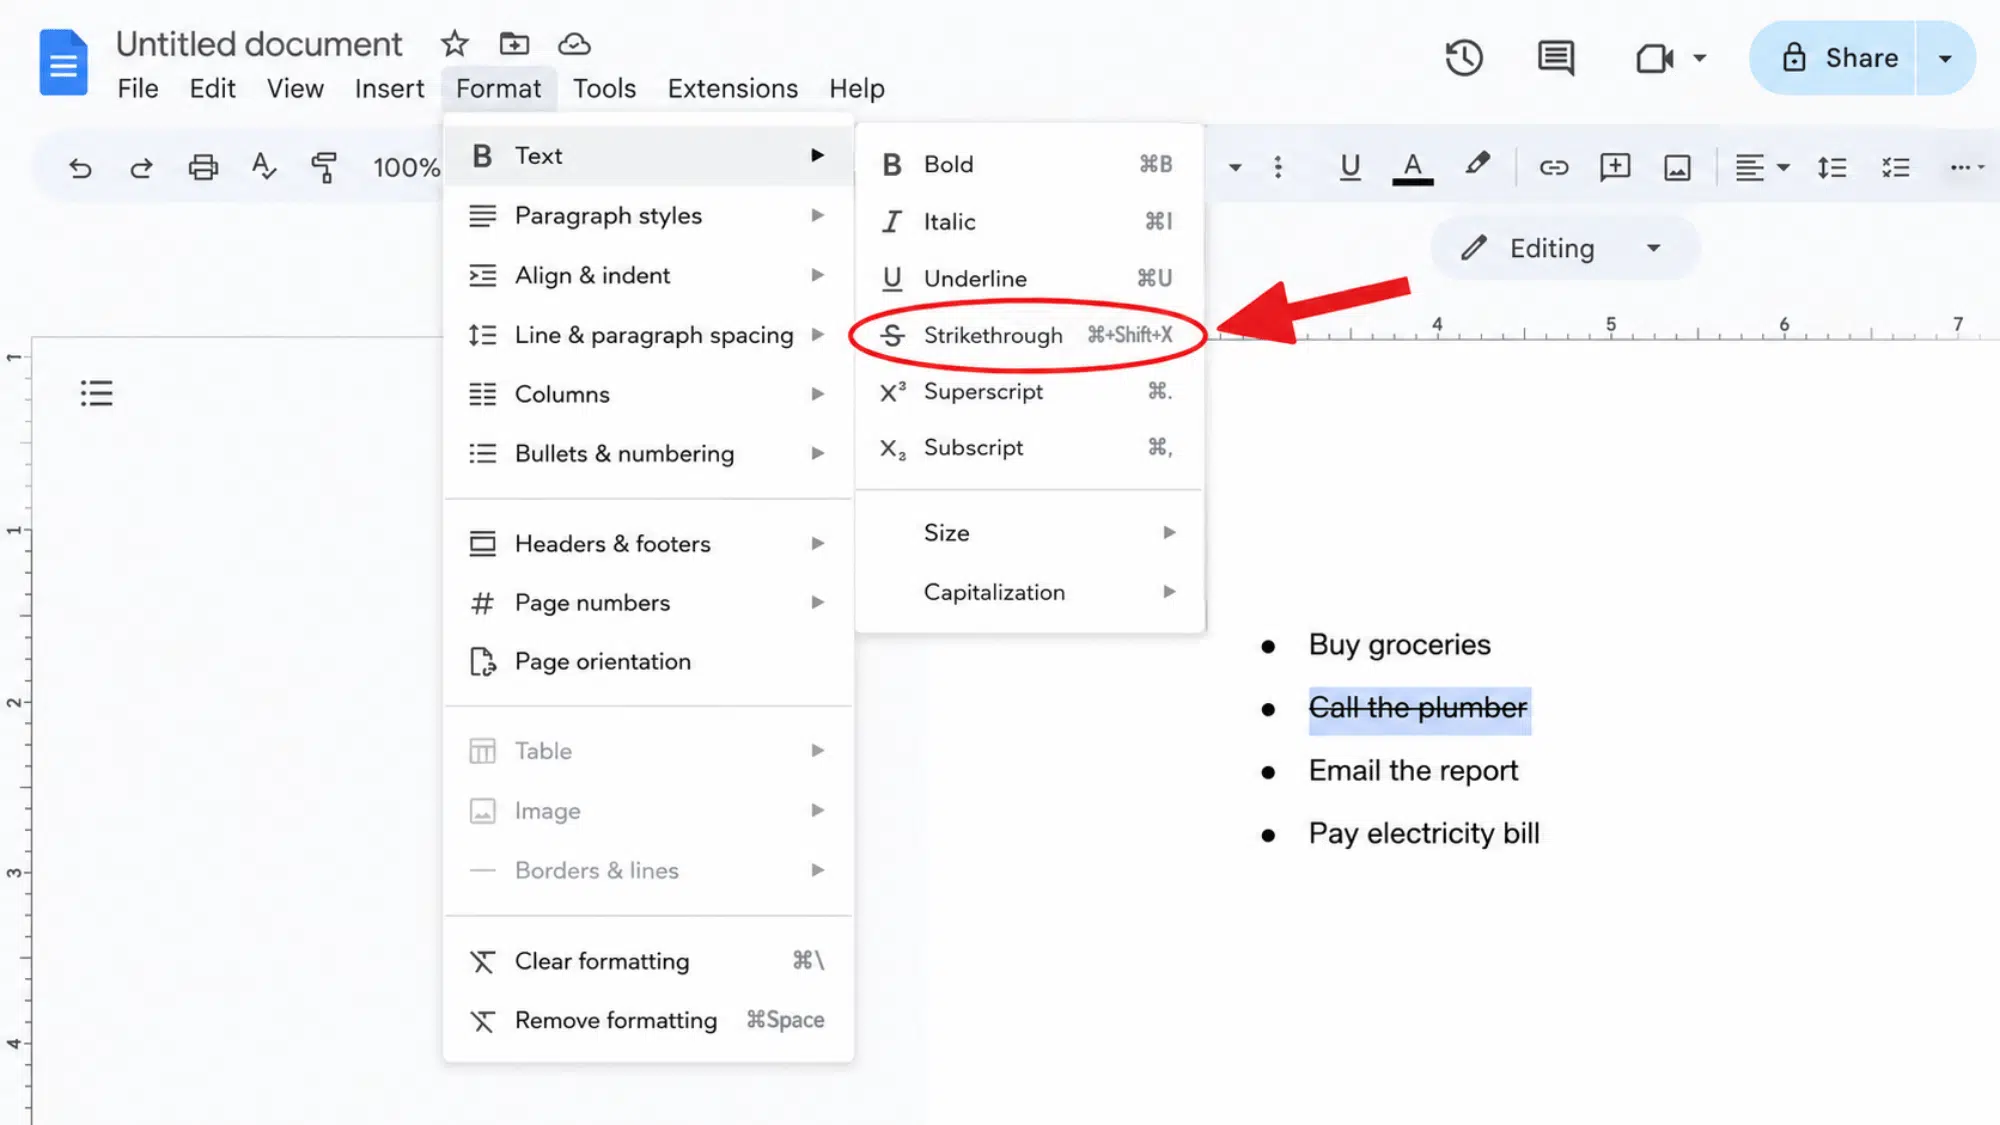
Task: Apply Underline from Text submenu
Action: coord(1029,278)
